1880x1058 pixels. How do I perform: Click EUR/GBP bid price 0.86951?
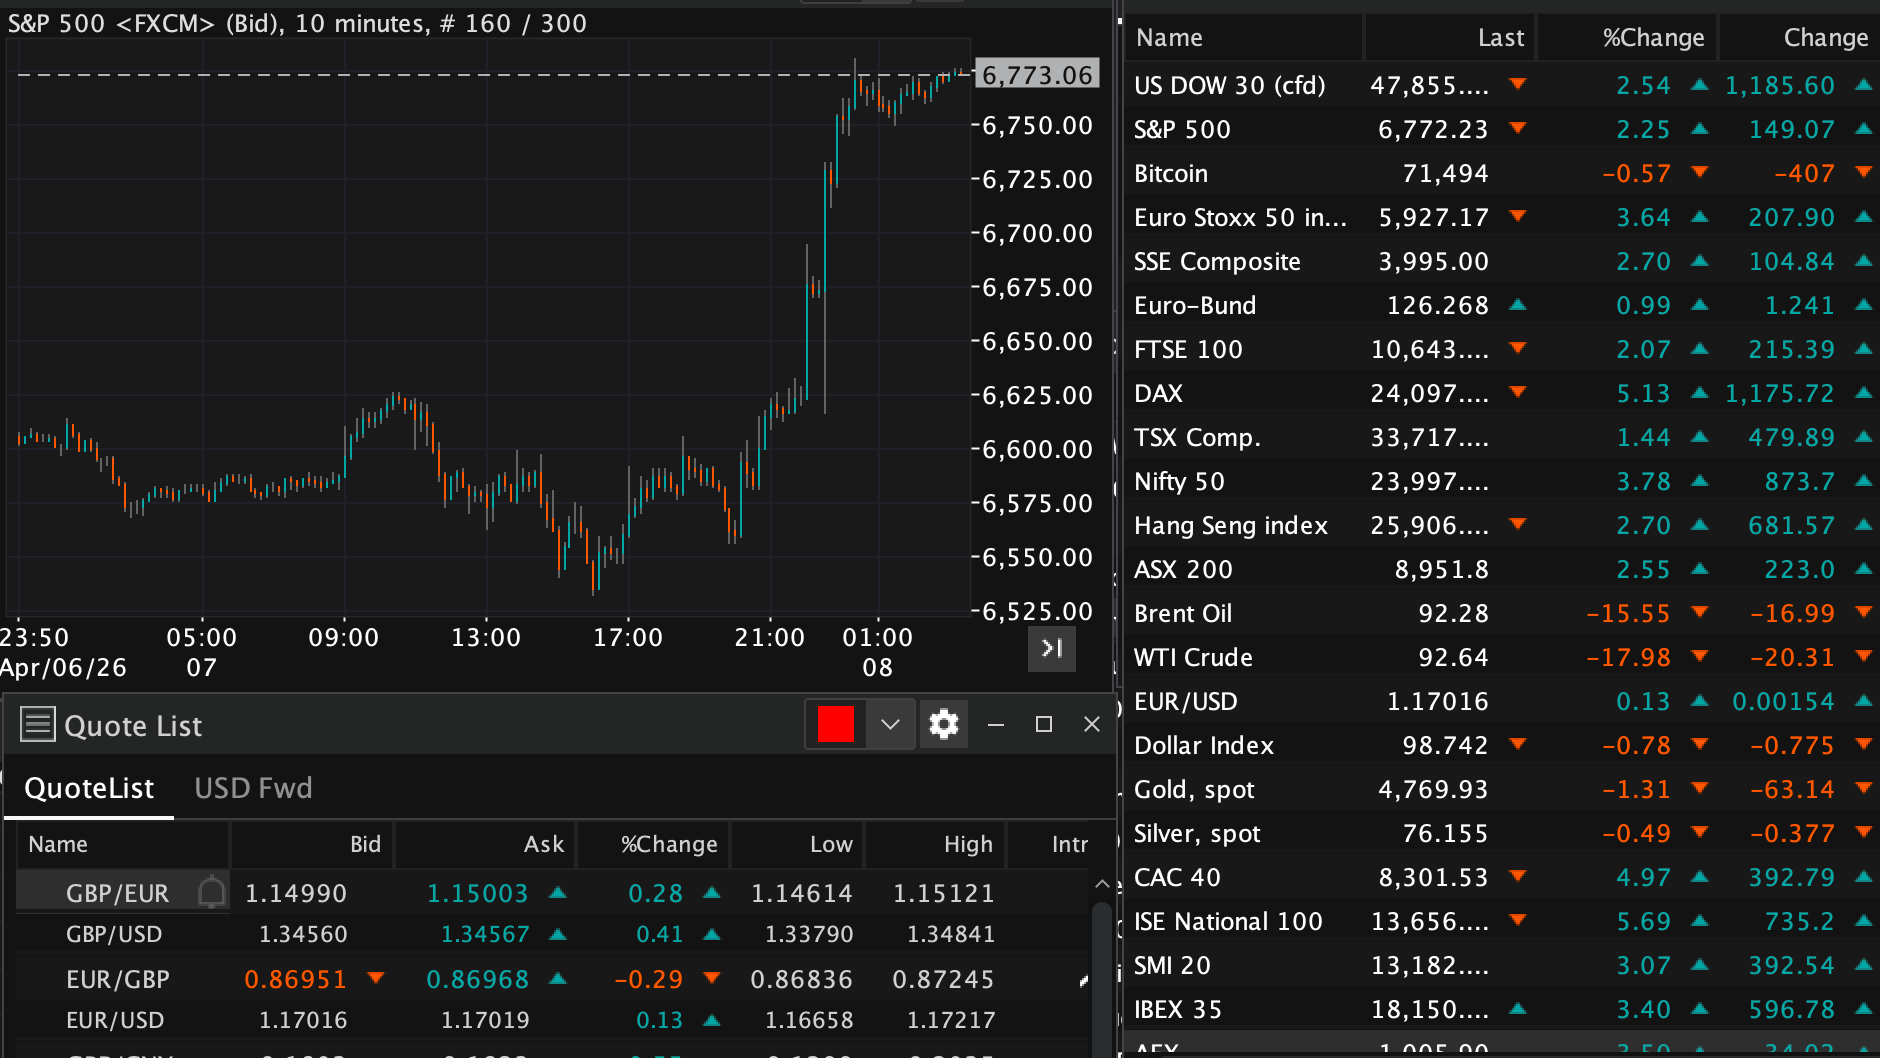tap(295, 978)
